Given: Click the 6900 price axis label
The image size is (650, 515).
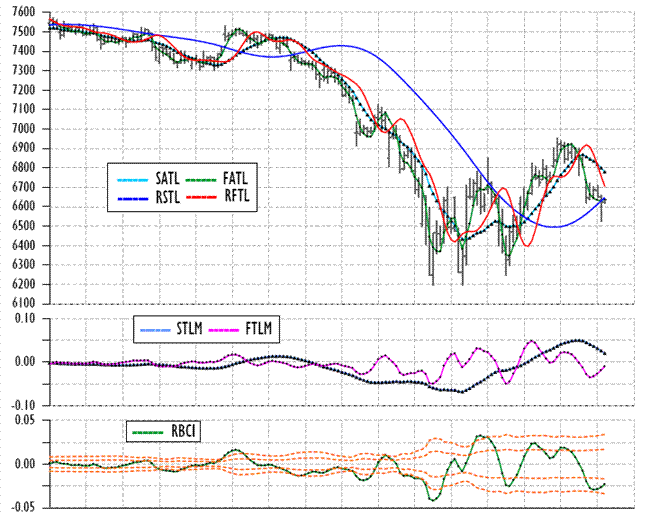Looking at the screenshot, I should 24,148.
